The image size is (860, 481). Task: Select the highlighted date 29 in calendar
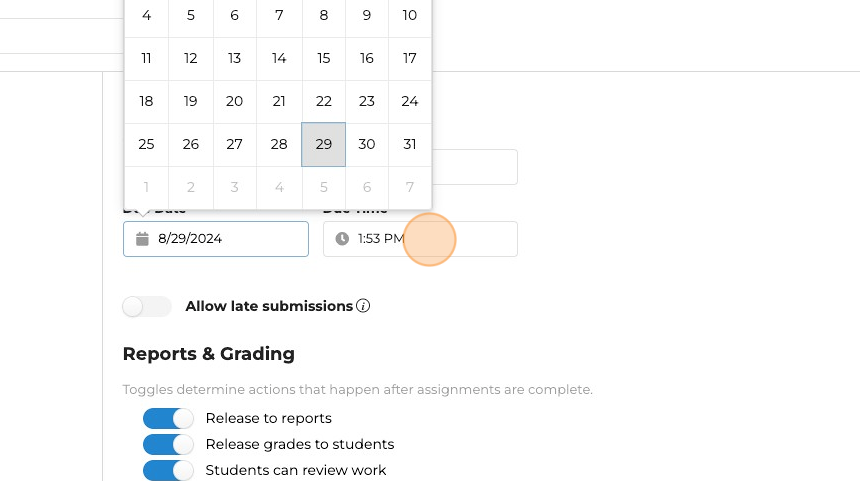pos(323,144)
